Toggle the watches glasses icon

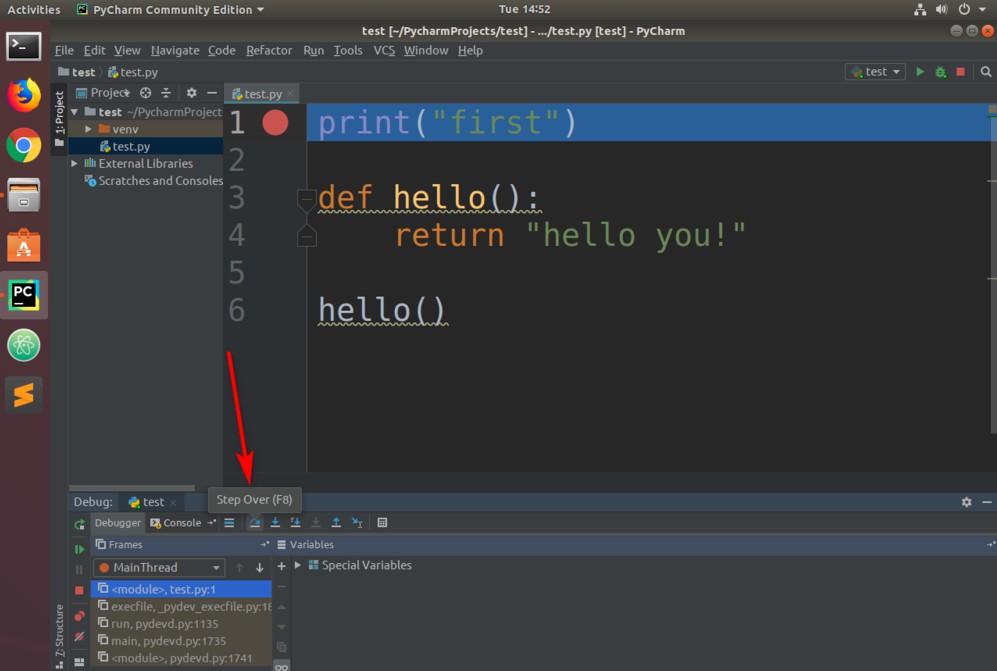[x=281, y=667]
